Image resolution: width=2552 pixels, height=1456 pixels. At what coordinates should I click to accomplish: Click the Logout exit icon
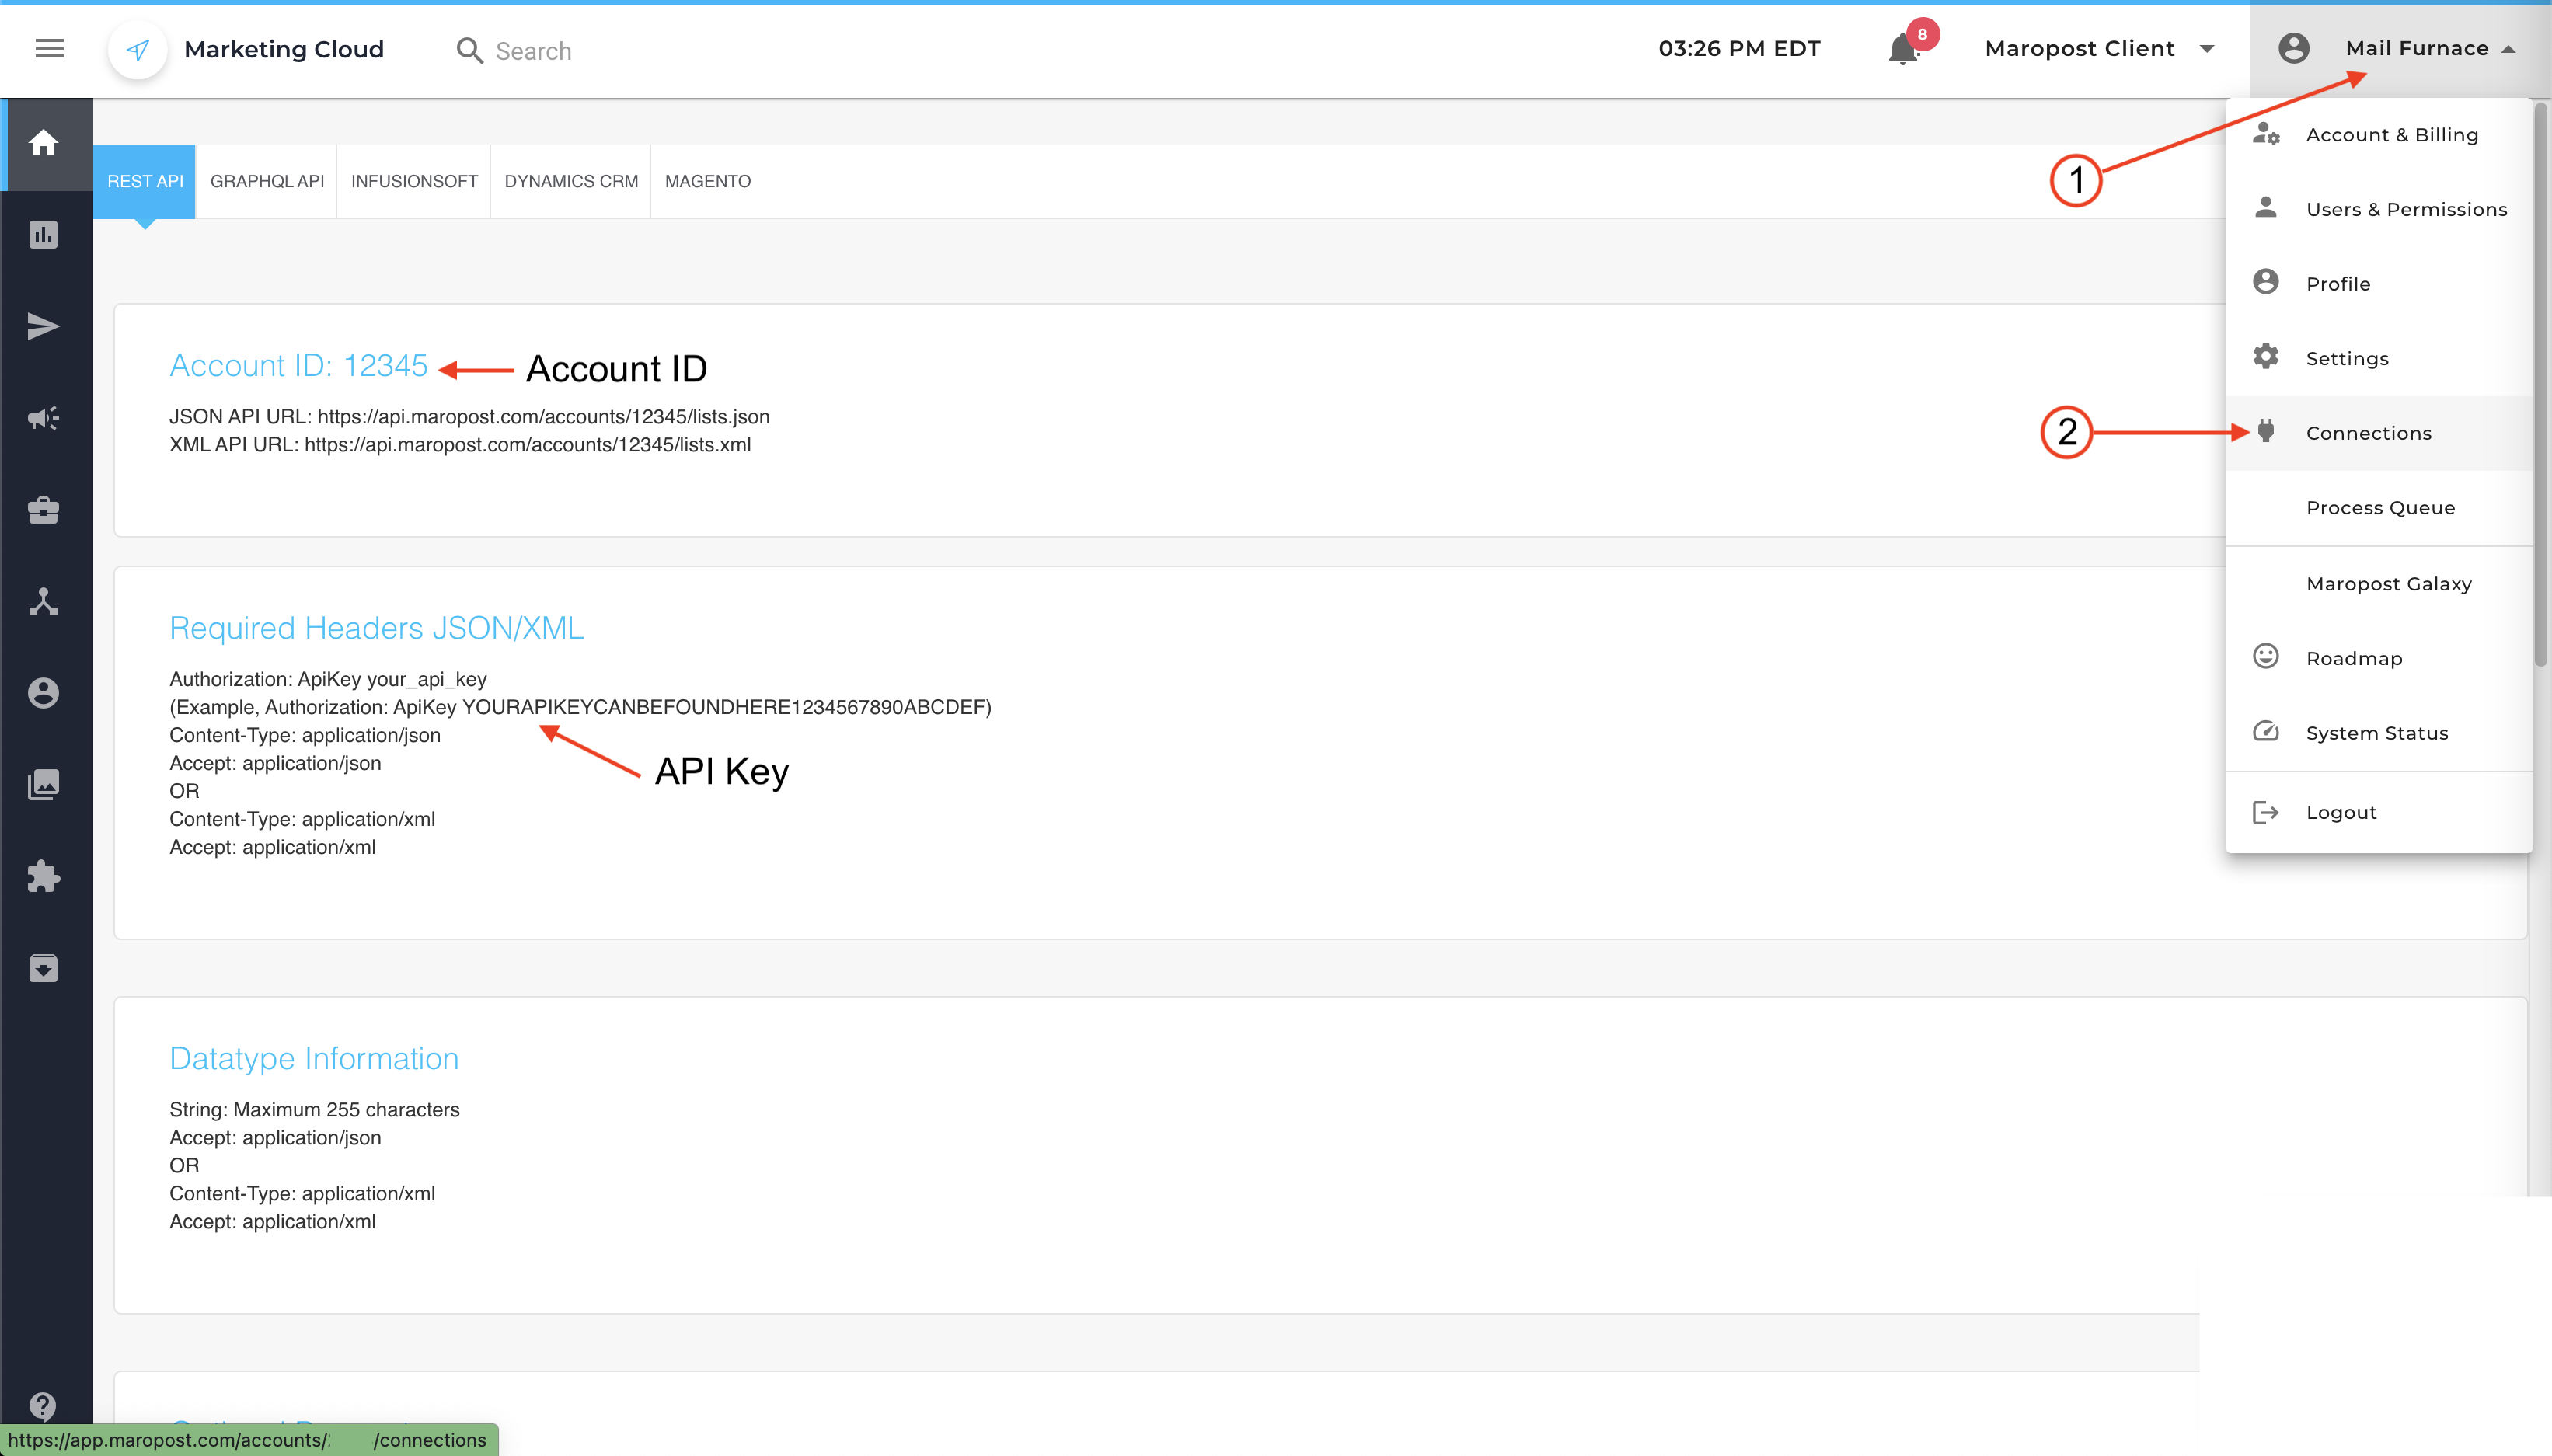coord(2266,812)
